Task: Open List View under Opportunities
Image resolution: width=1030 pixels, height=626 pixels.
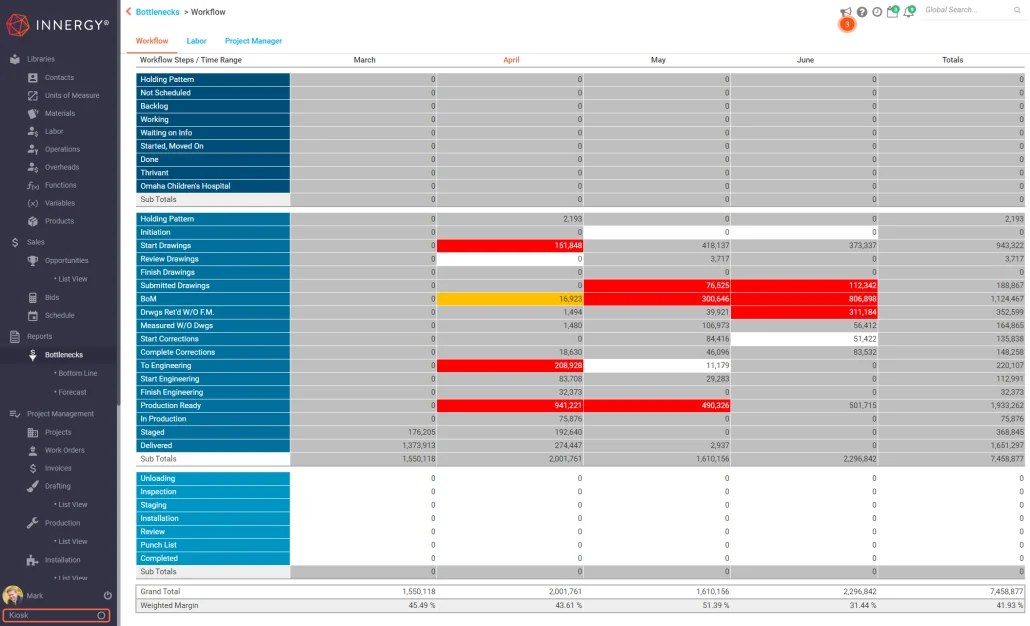Action: click(72, 279)
